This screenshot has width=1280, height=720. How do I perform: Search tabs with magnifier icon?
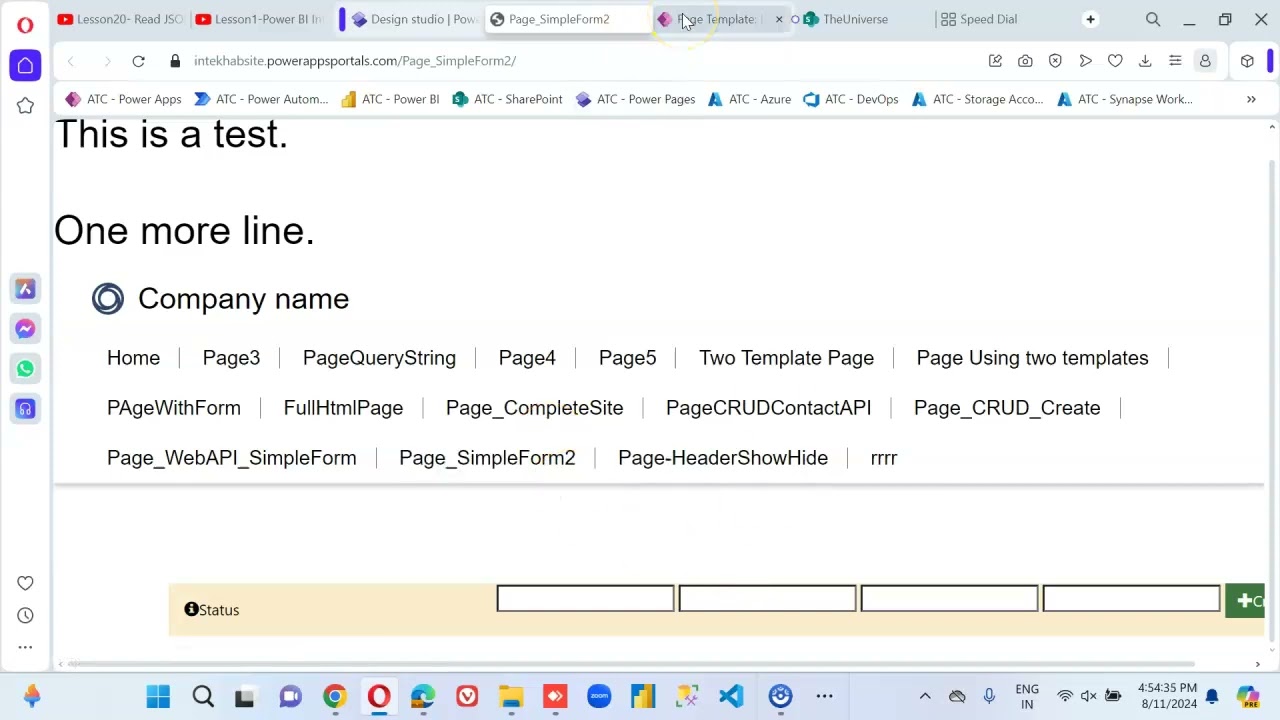1153,19
